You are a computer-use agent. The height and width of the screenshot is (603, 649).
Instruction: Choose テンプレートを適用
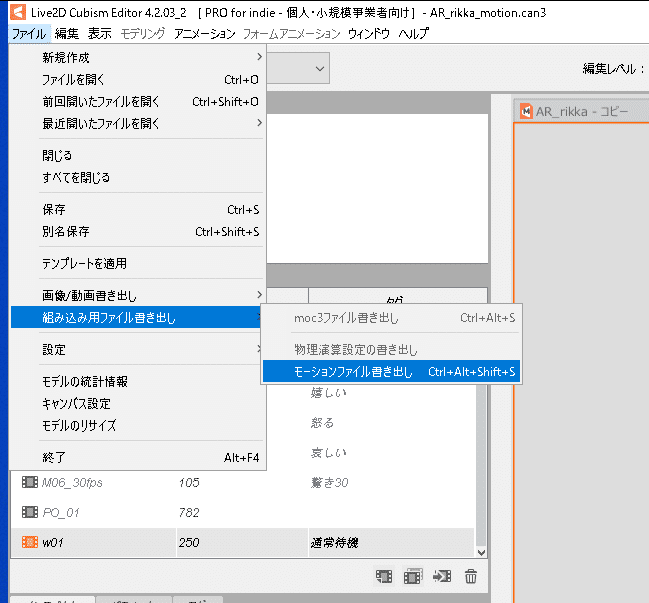click(138, 263)
